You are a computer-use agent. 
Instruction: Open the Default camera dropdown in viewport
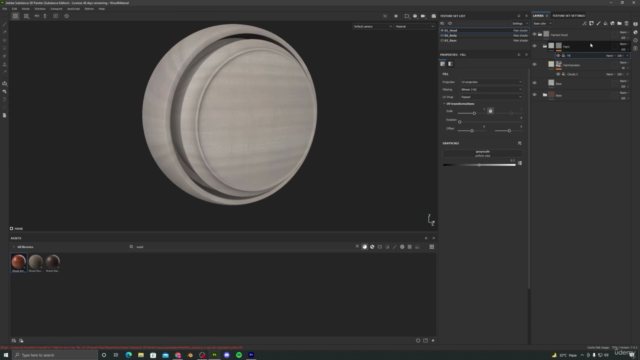(x=373, y=27)
